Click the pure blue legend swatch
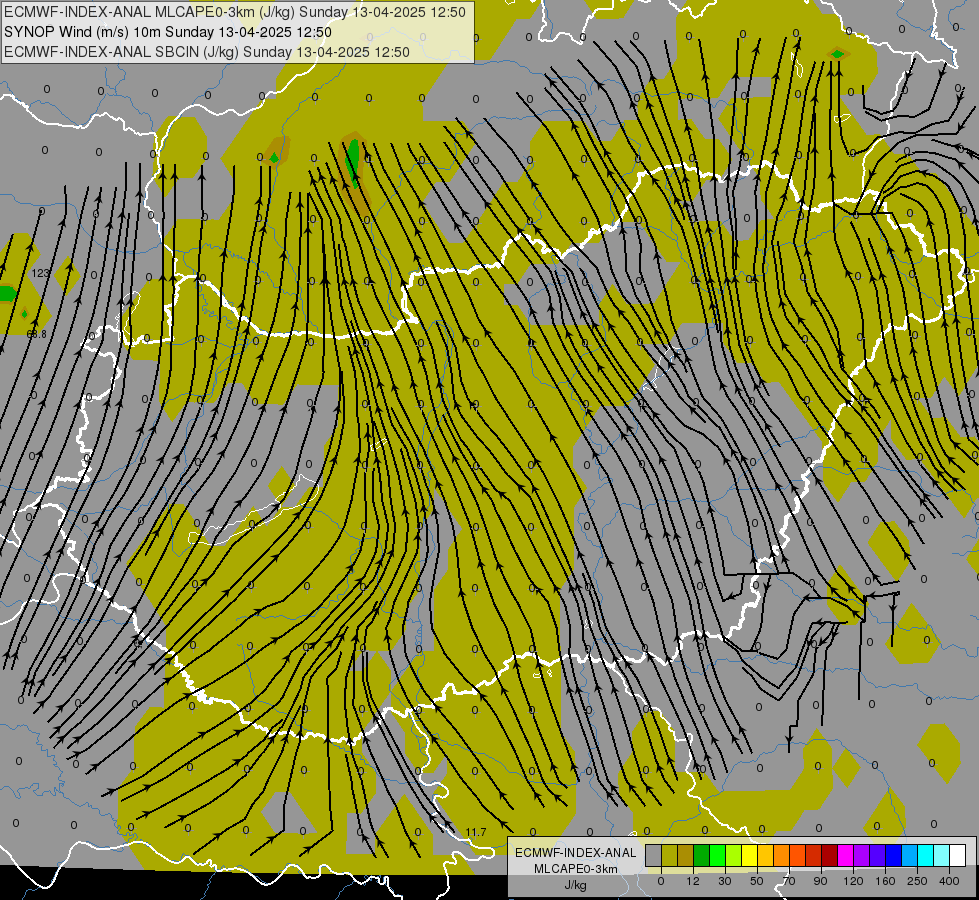 (x=894, y=855)
